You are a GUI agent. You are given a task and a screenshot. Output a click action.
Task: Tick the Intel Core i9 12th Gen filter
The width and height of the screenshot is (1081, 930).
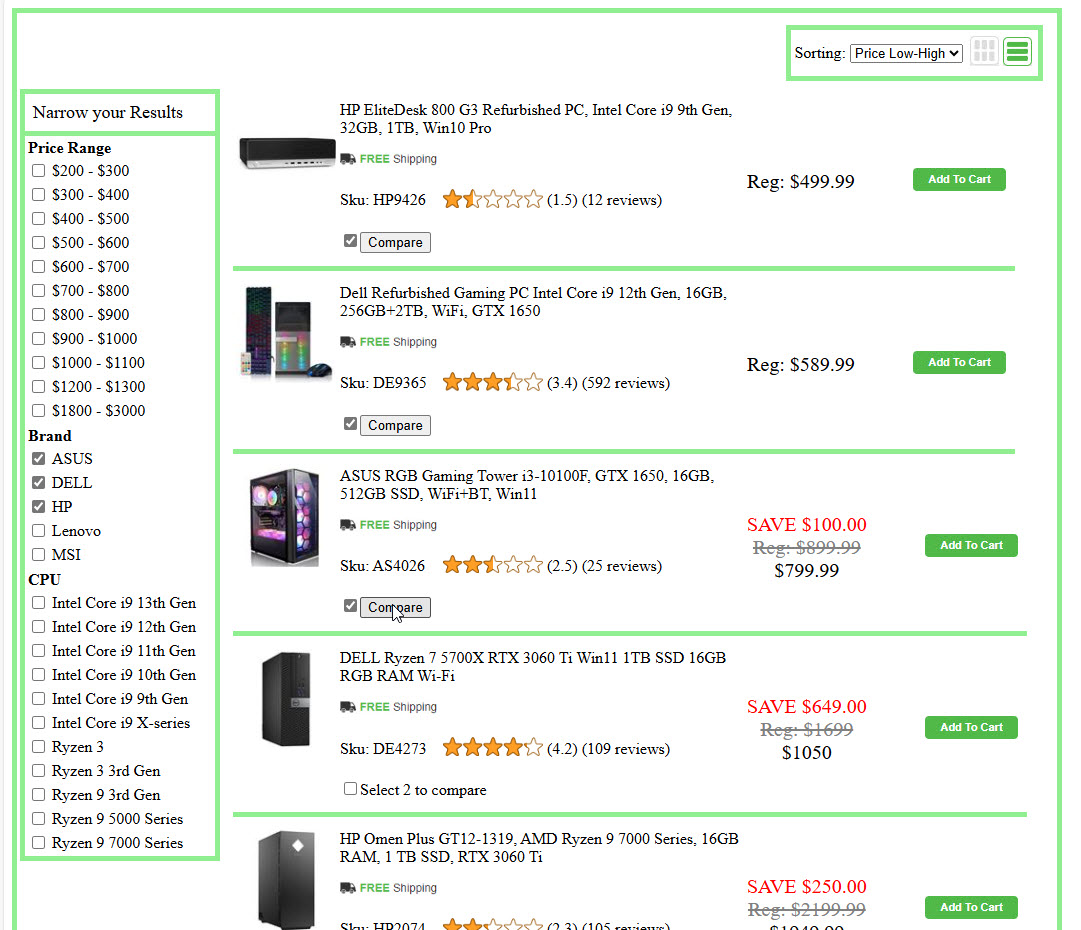pyautogui.click(x=39, y=627)
